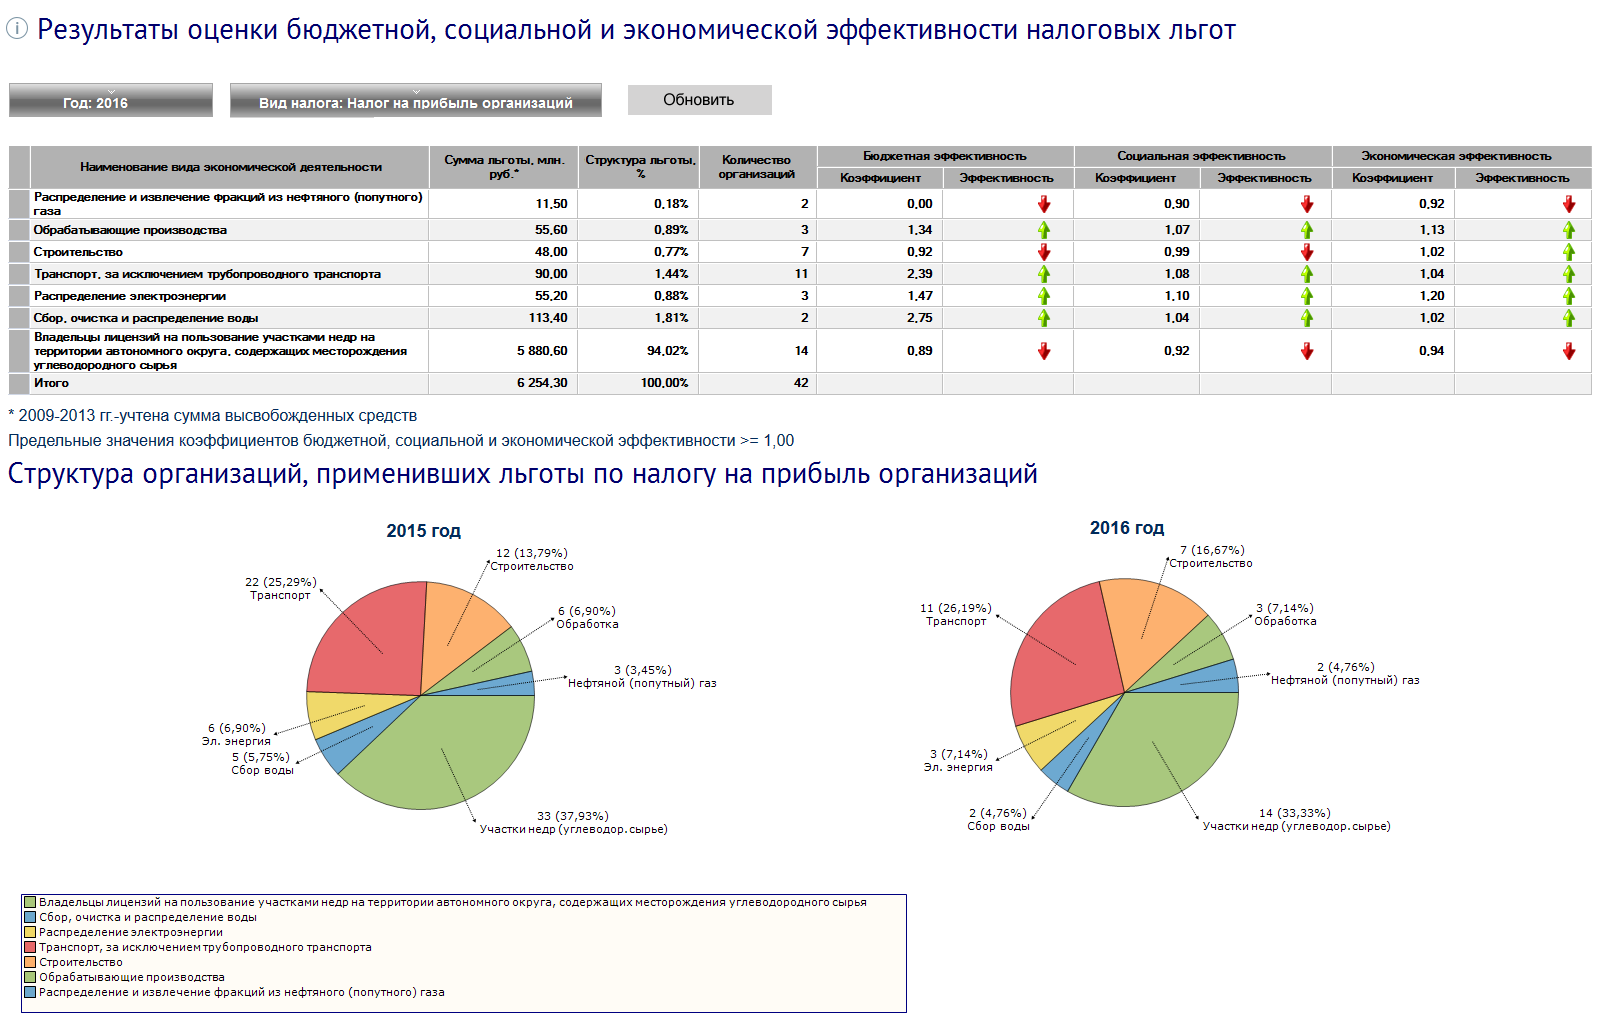The height and width of the screenshot is (1034, 1616).
Task: Click legend swatch for Владельцы лицензий на пользование участками недр
Action: 30,902
